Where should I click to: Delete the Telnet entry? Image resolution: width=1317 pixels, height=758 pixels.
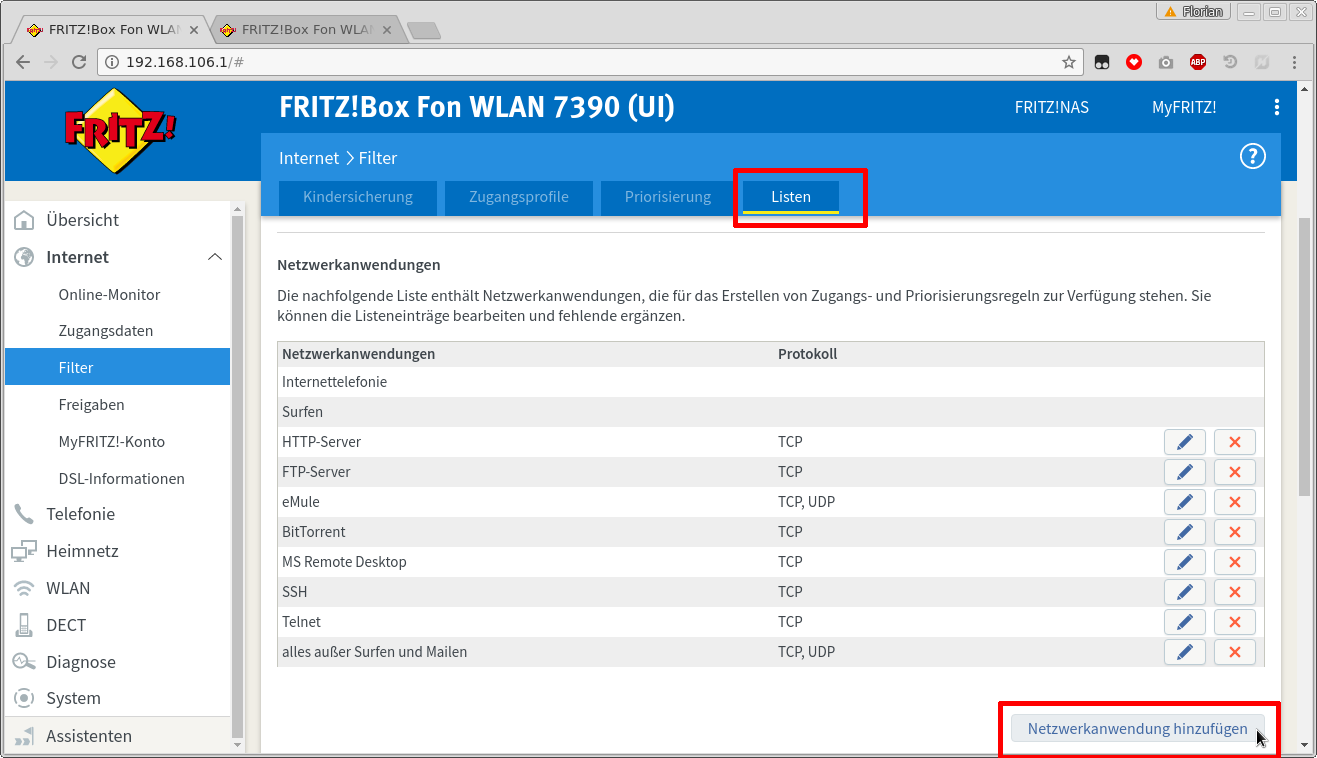[1234, 622]
